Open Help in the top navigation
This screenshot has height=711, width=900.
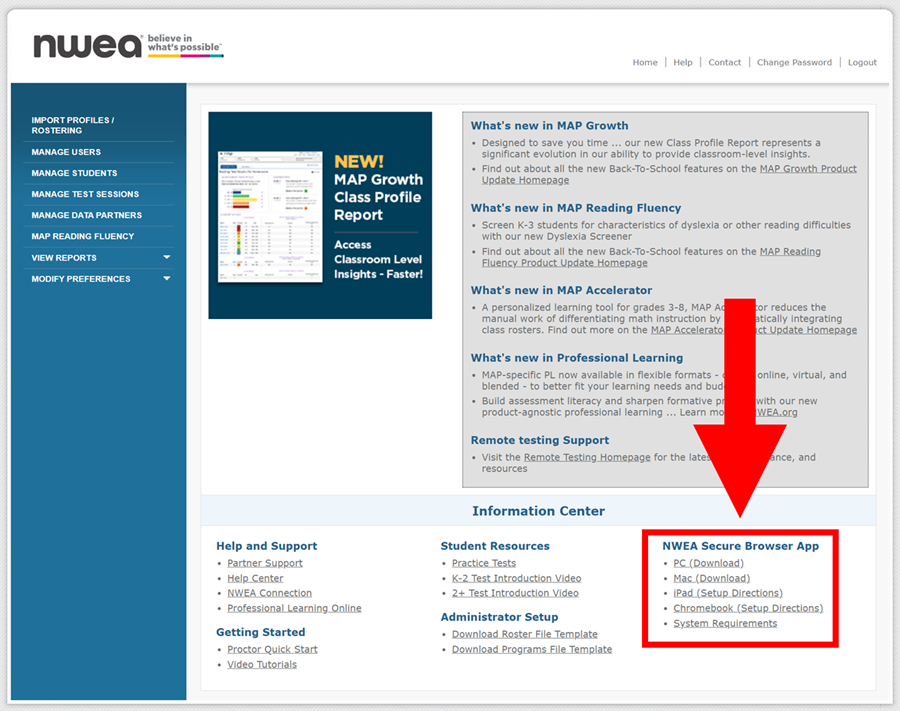[x=683, y=62]
